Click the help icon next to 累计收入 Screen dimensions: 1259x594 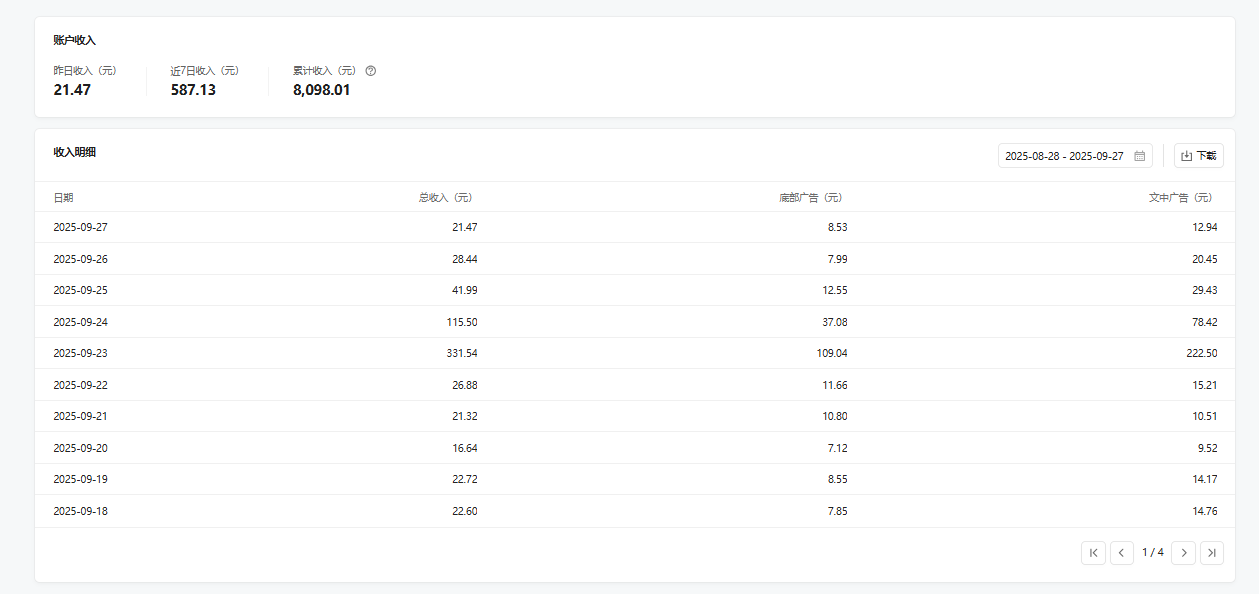tap(371, 71)
